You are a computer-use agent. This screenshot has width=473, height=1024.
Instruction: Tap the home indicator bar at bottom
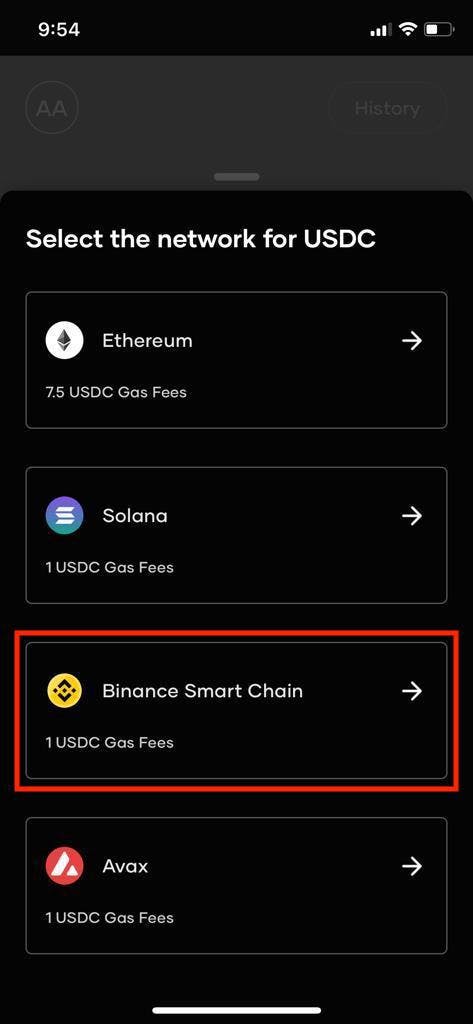[236, 1010]
